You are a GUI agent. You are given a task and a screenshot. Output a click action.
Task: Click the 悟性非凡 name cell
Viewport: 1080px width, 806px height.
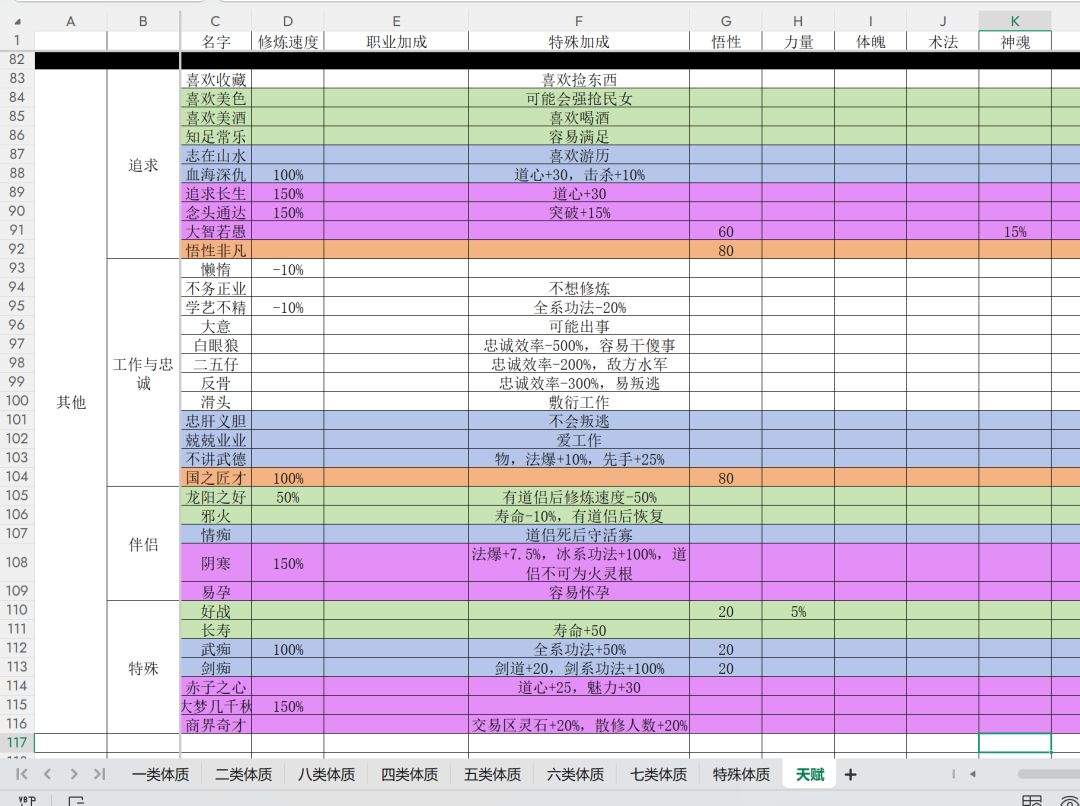[216, 250]
